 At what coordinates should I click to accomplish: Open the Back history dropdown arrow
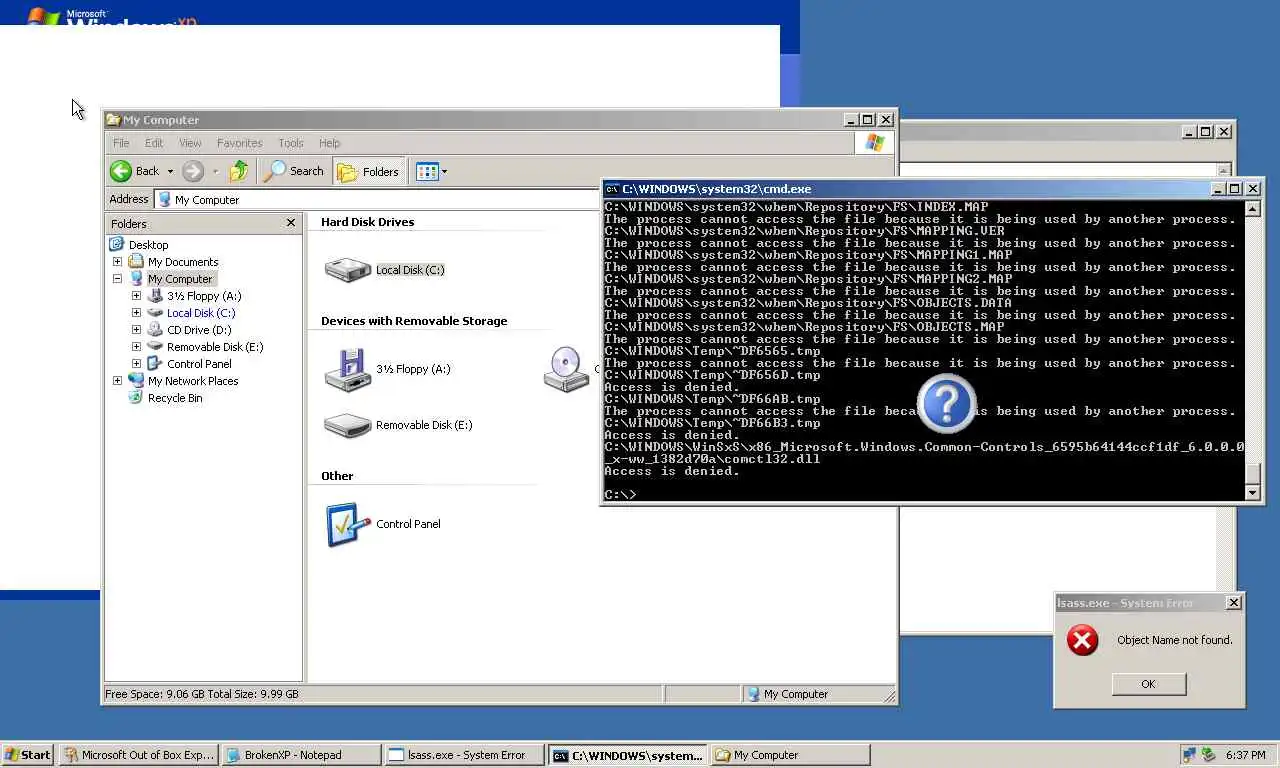pyautogui.click(x=170, y=171)
